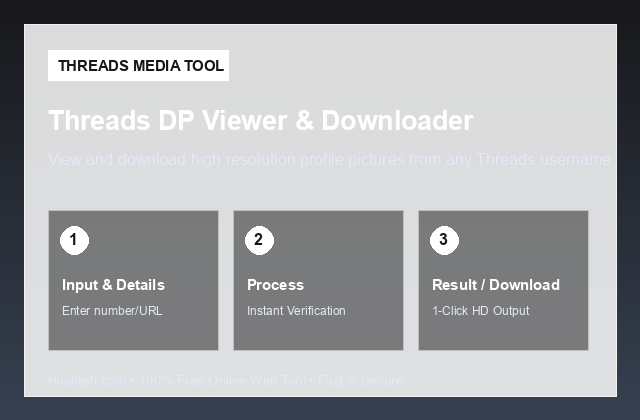Click the 'View and download high resolution' subtitle
Screen dimensions: 640x420
pos(329,160)
